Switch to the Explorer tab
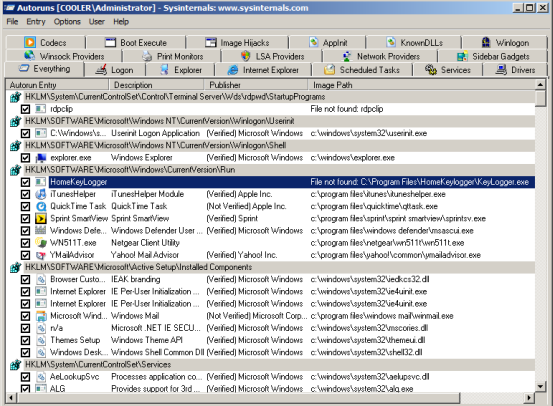553x406 pixels. tap(181, 70)
